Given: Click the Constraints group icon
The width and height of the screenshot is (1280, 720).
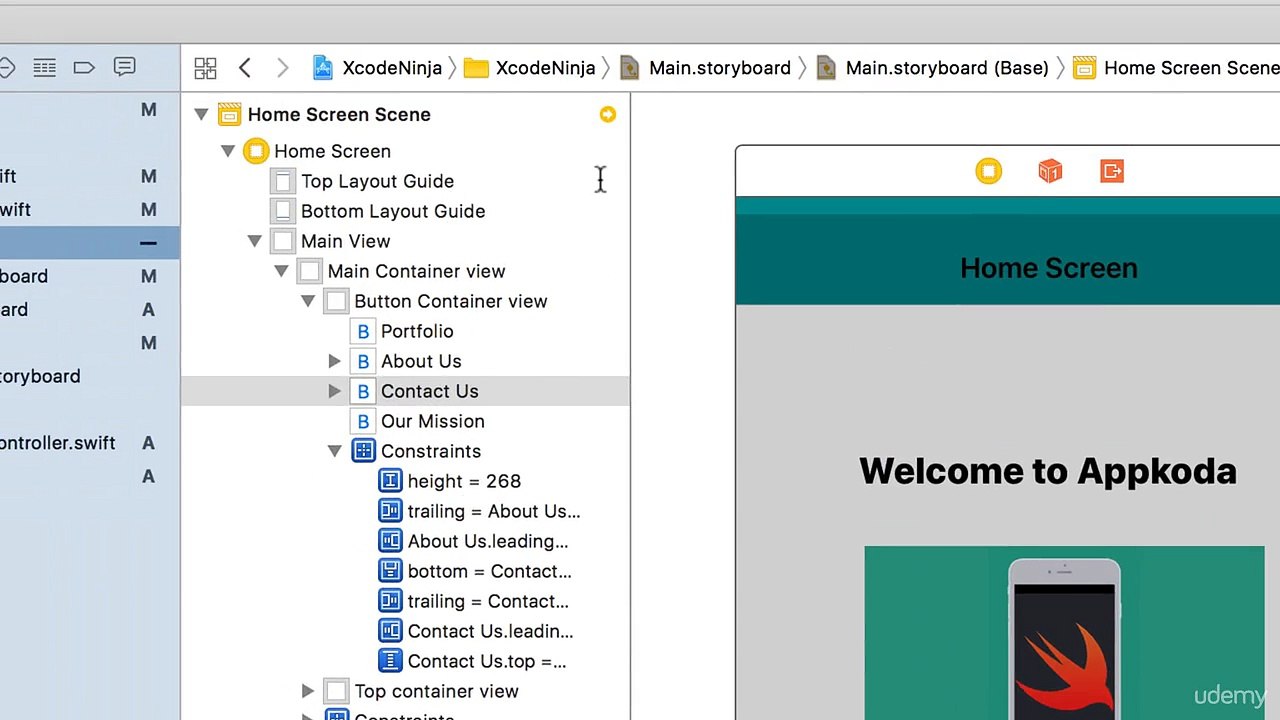Looking at the screenshot, I should click(x=363, y=451).
